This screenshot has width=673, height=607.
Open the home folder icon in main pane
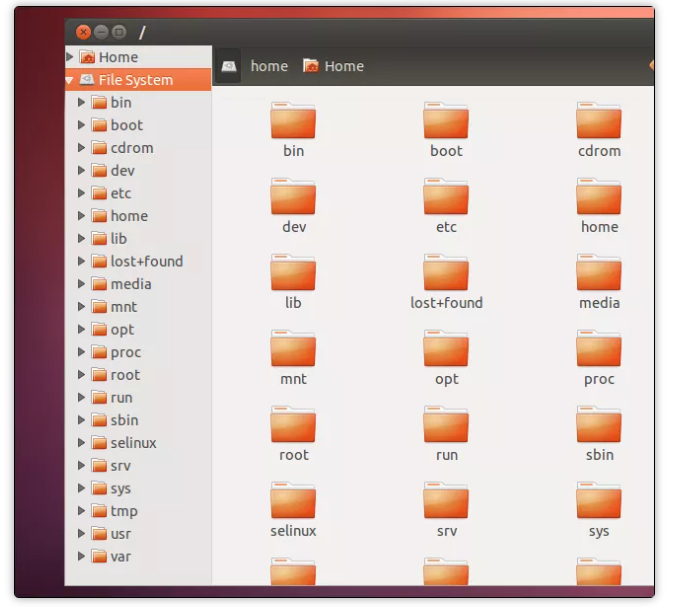tap(599, 197)
